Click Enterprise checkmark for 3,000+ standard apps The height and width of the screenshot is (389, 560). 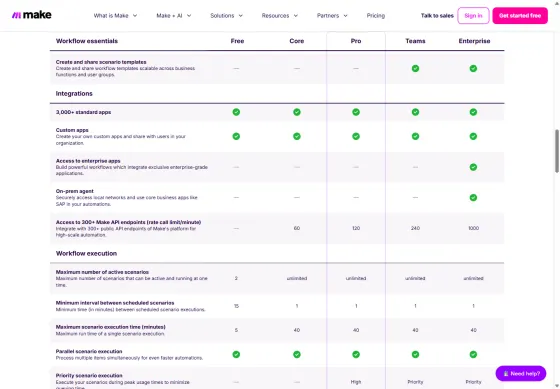pyautogui.click(x=473, y=112)
